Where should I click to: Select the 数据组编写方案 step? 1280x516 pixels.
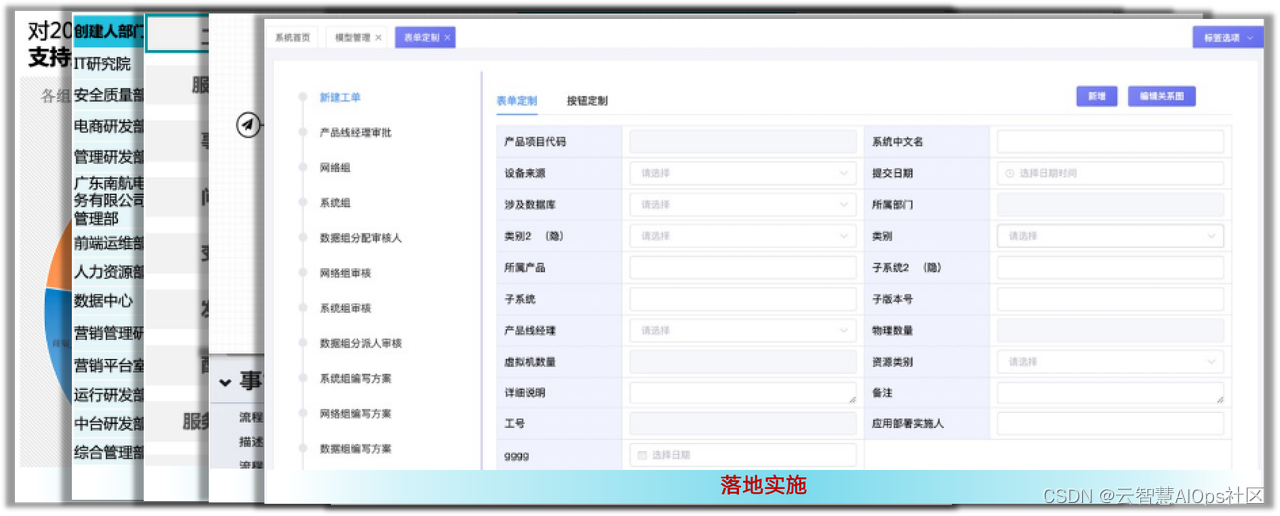coord(355,448)
